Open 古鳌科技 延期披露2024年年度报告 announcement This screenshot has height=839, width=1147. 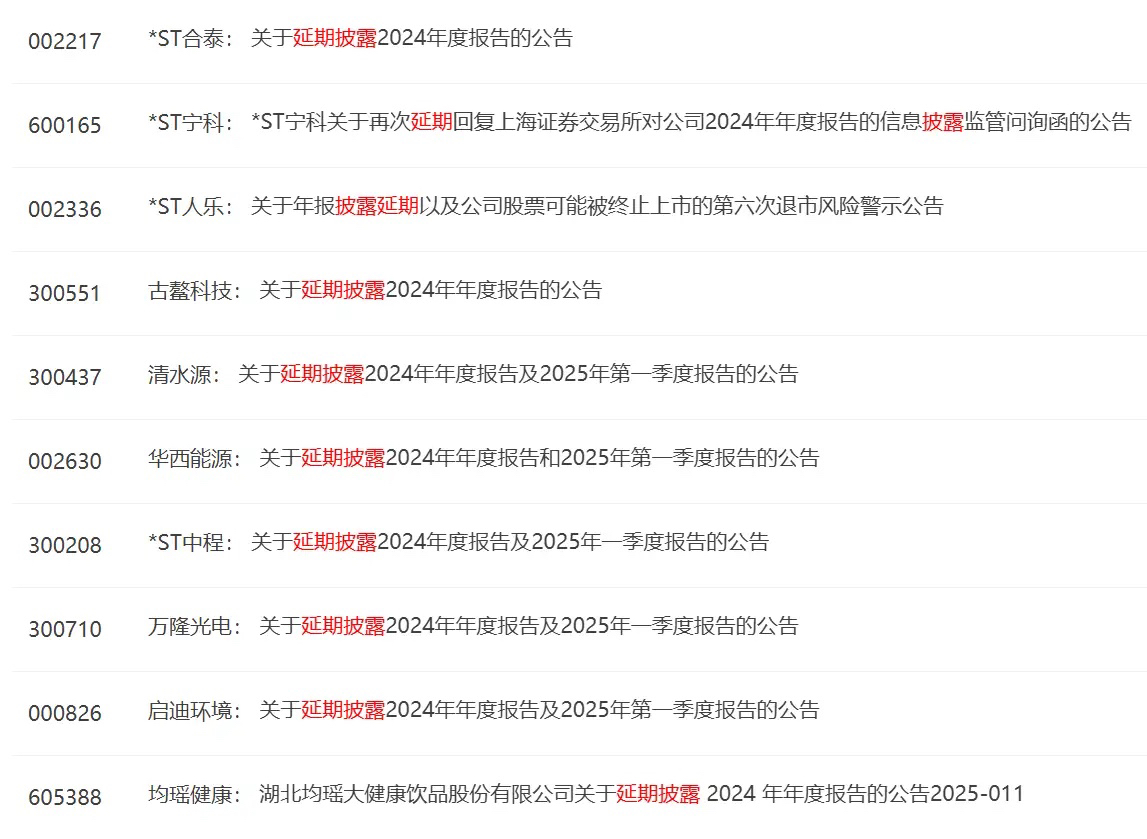pyautogui.click(x=430, y=290)
